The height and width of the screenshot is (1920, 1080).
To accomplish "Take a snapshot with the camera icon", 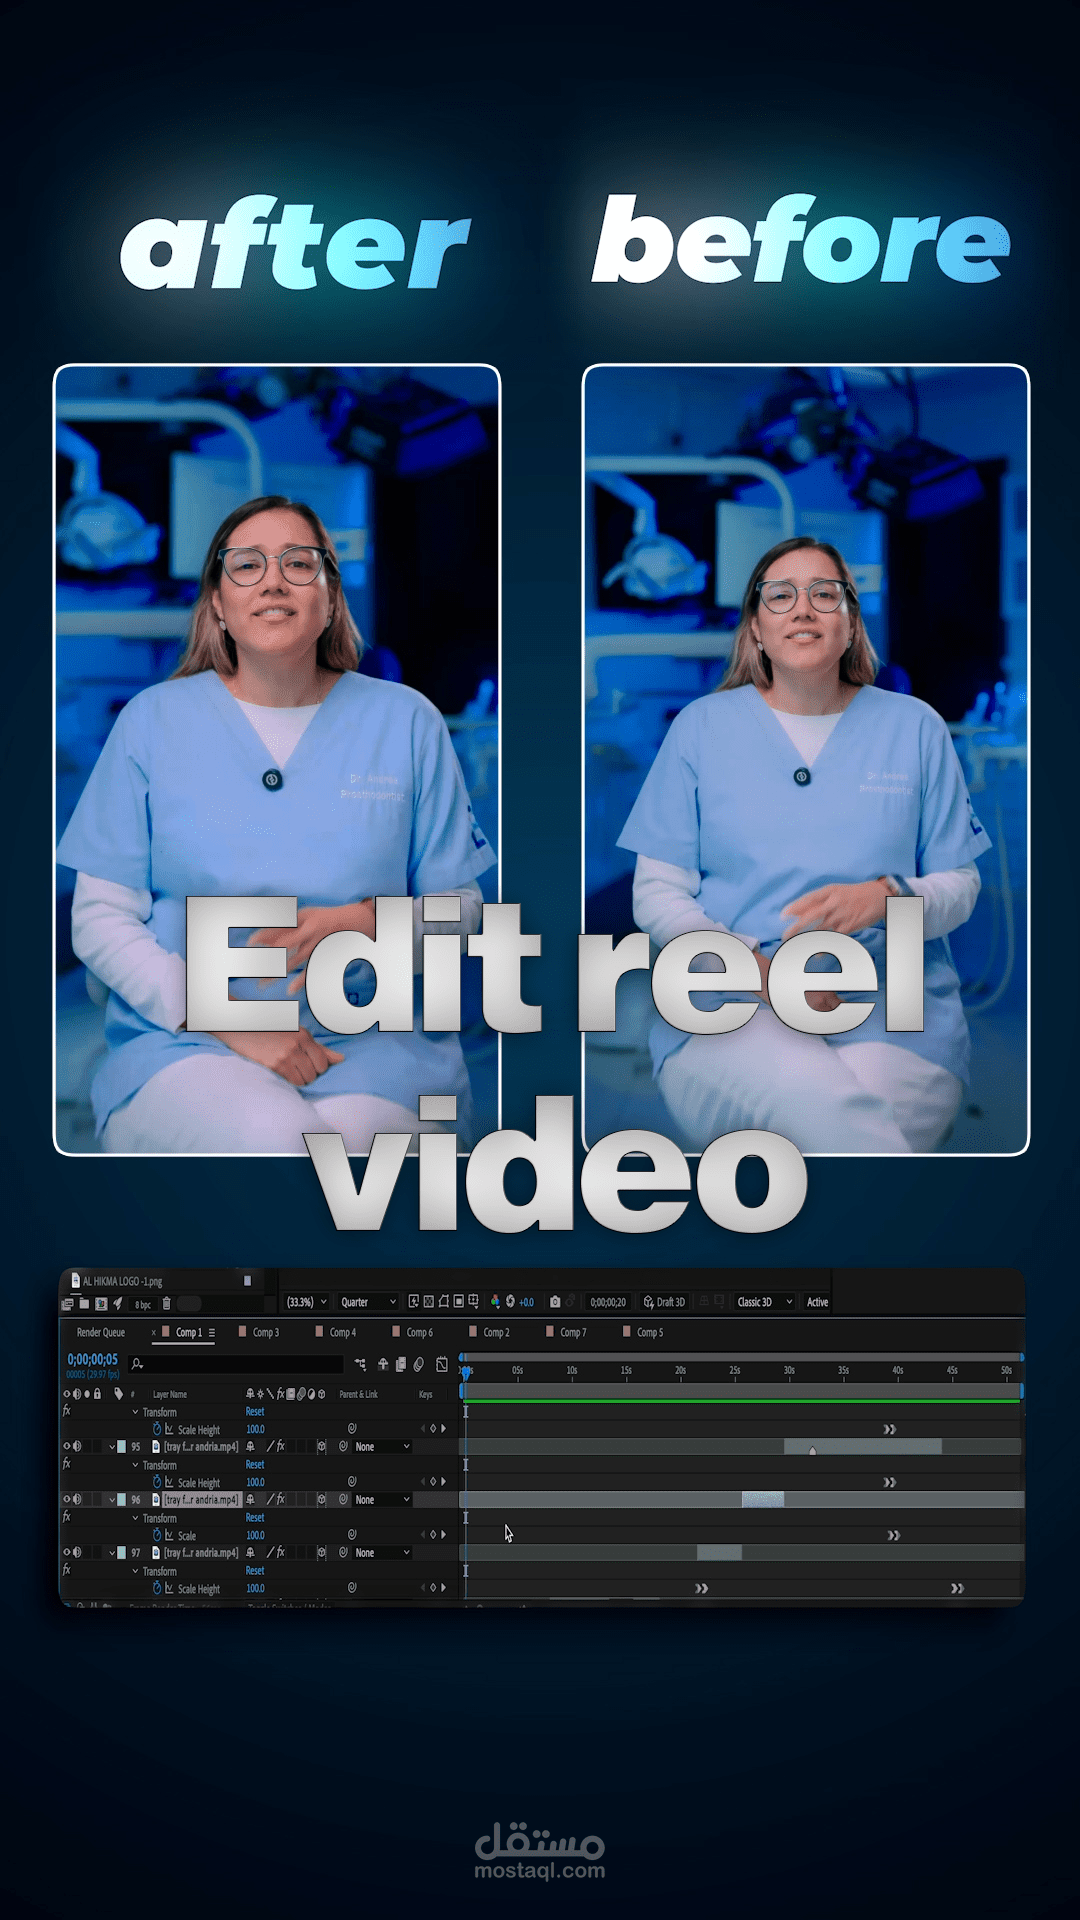I will (555, 1301).
